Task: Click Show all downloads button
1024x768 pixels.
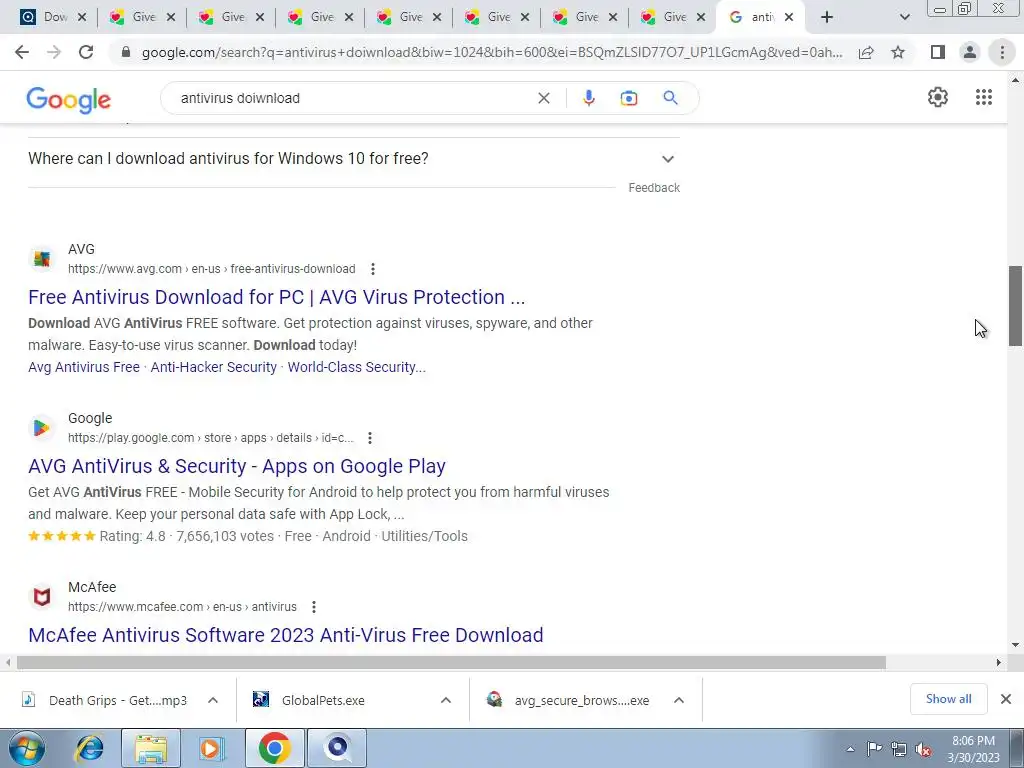Action: tap(948, 699)
